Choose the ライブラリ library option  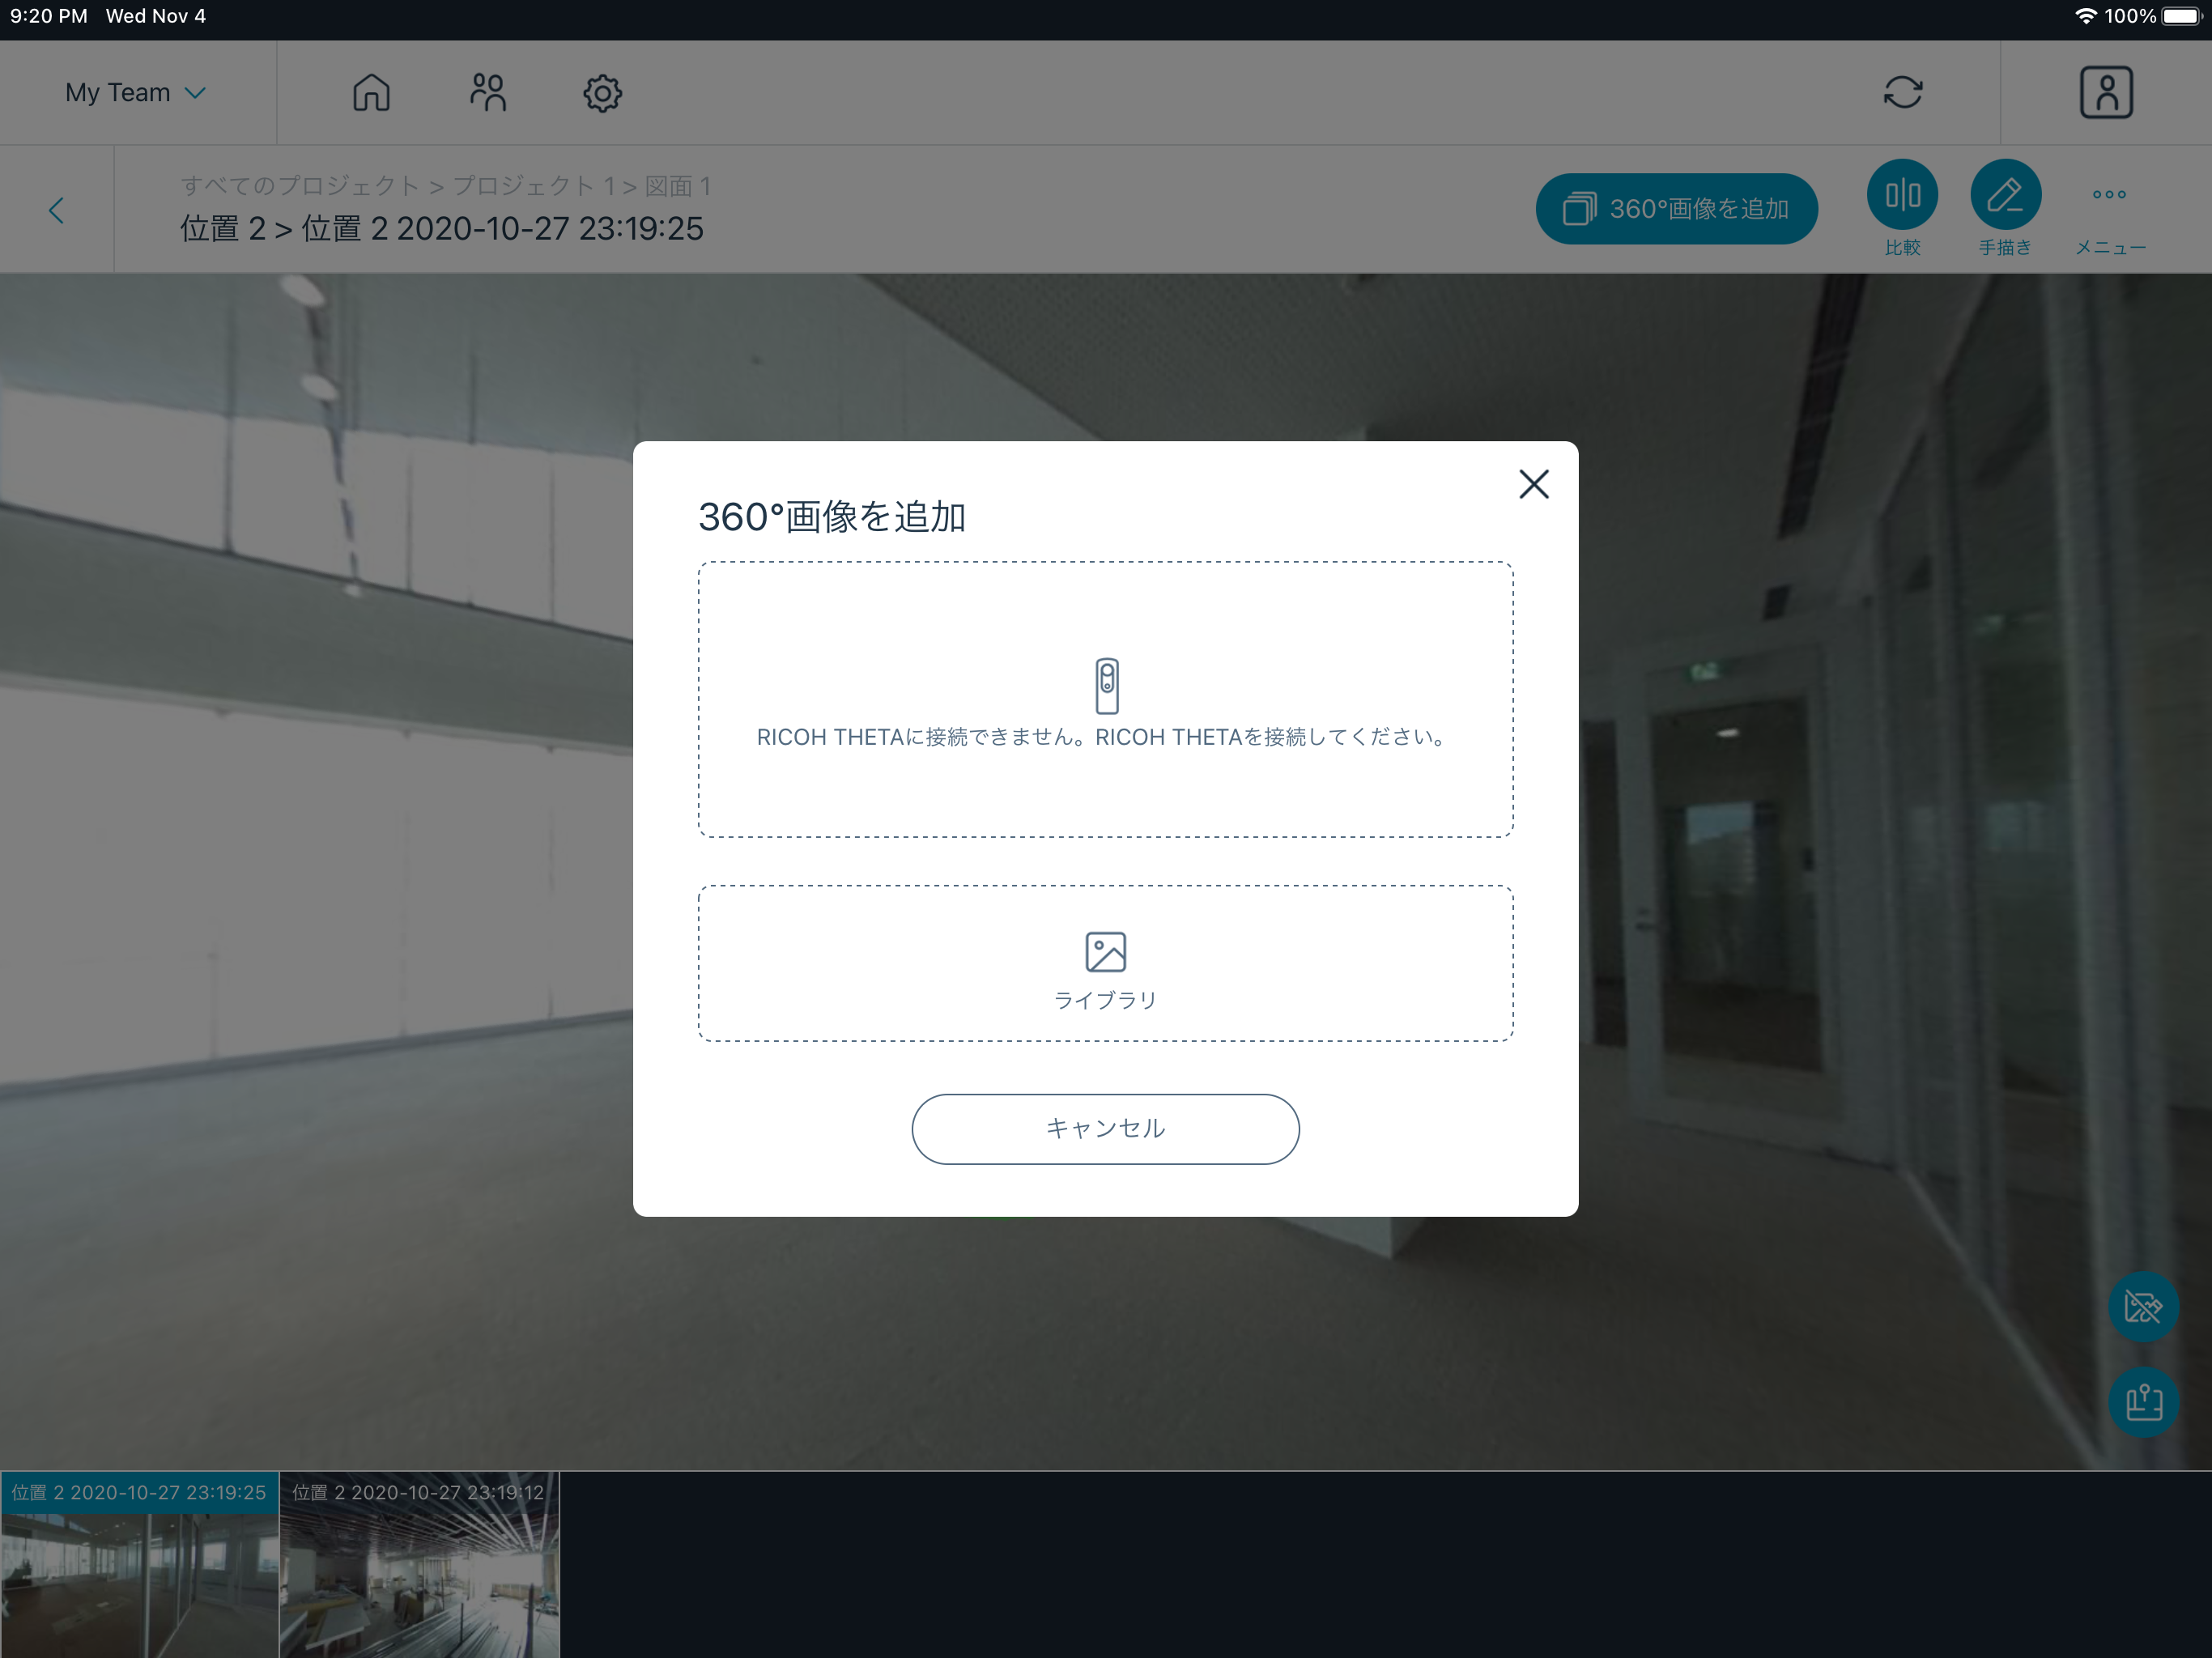point(1105,964)
